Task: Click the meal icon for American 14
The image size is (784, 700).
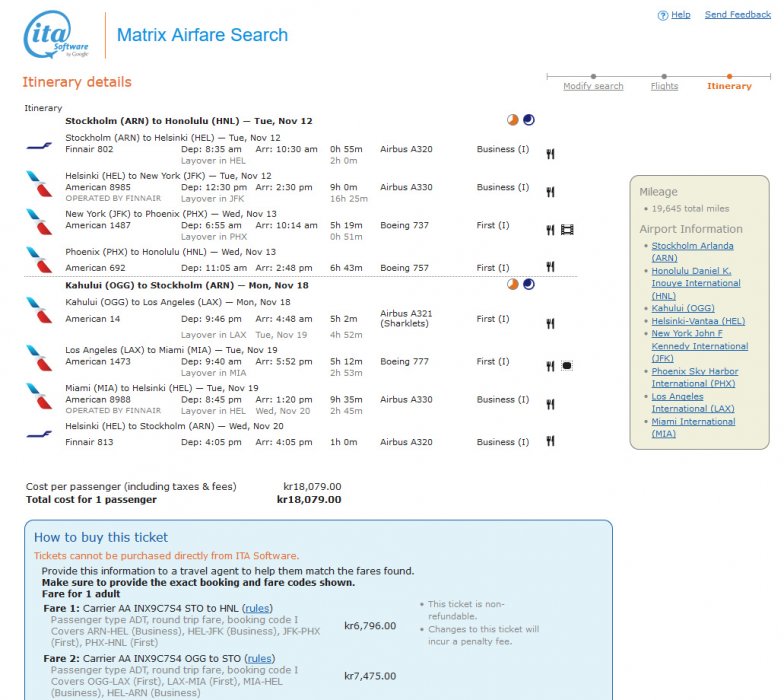Action: point(550,323)
